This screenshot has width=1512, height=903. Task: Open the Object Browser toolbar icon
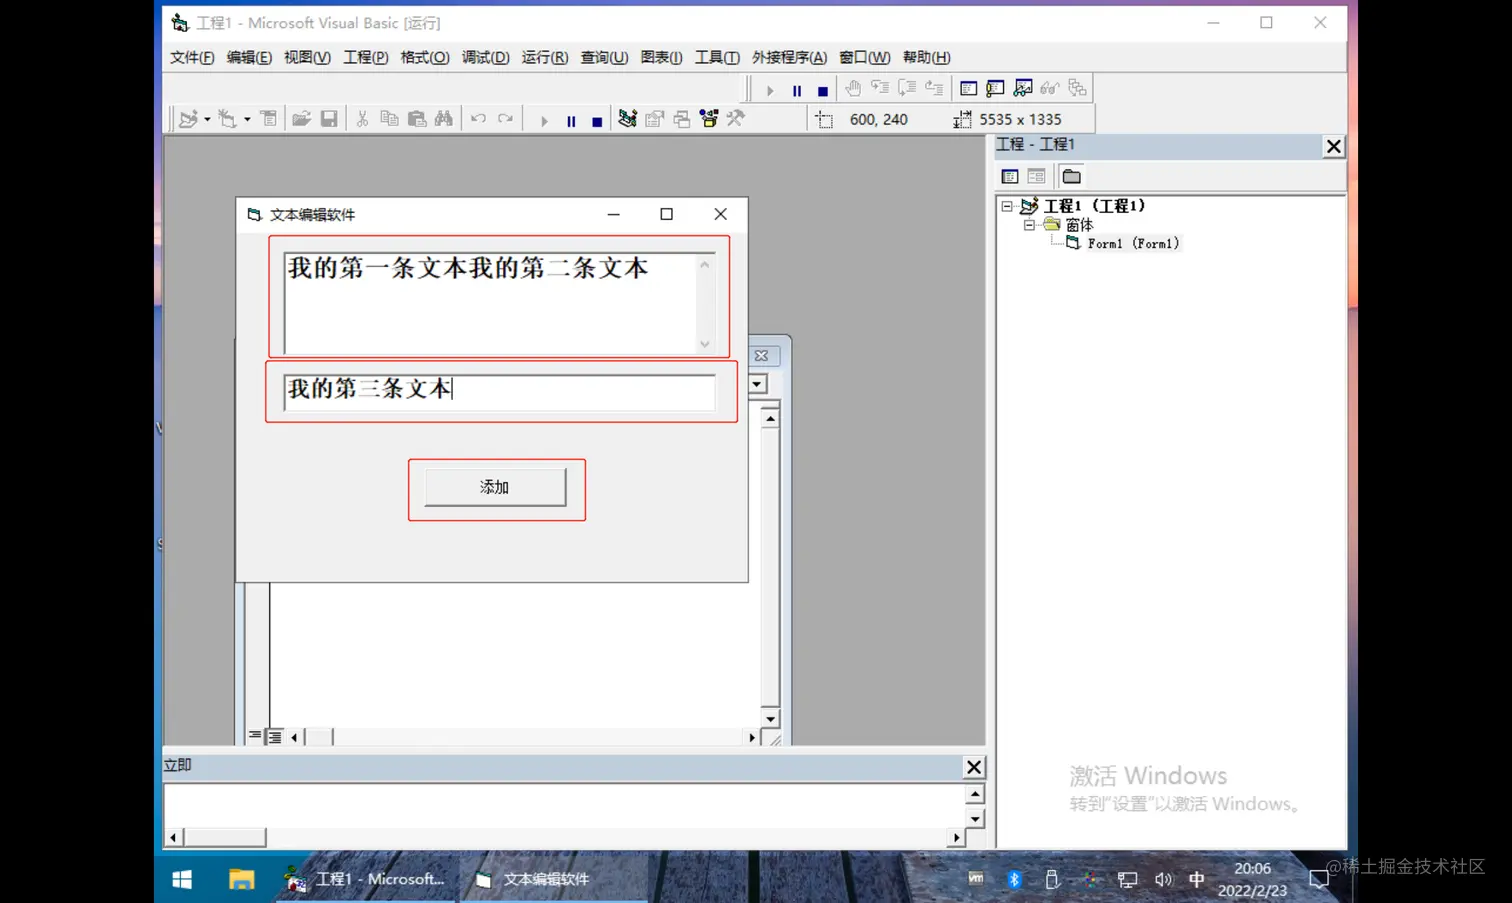(709, 119)
